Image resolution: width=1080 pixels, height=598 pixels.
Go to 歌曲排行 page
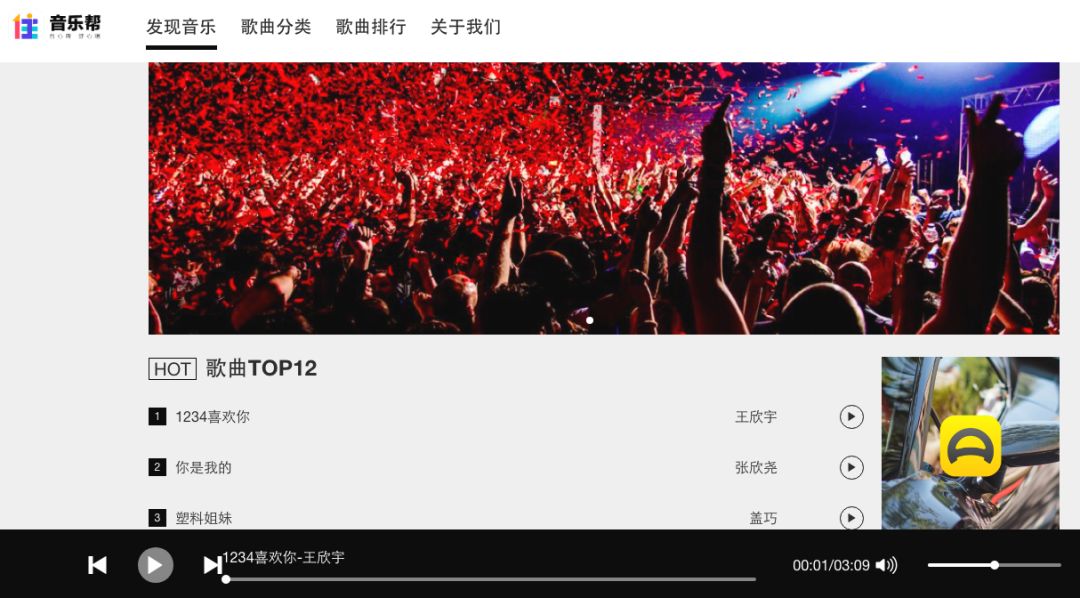pos(371,27)
